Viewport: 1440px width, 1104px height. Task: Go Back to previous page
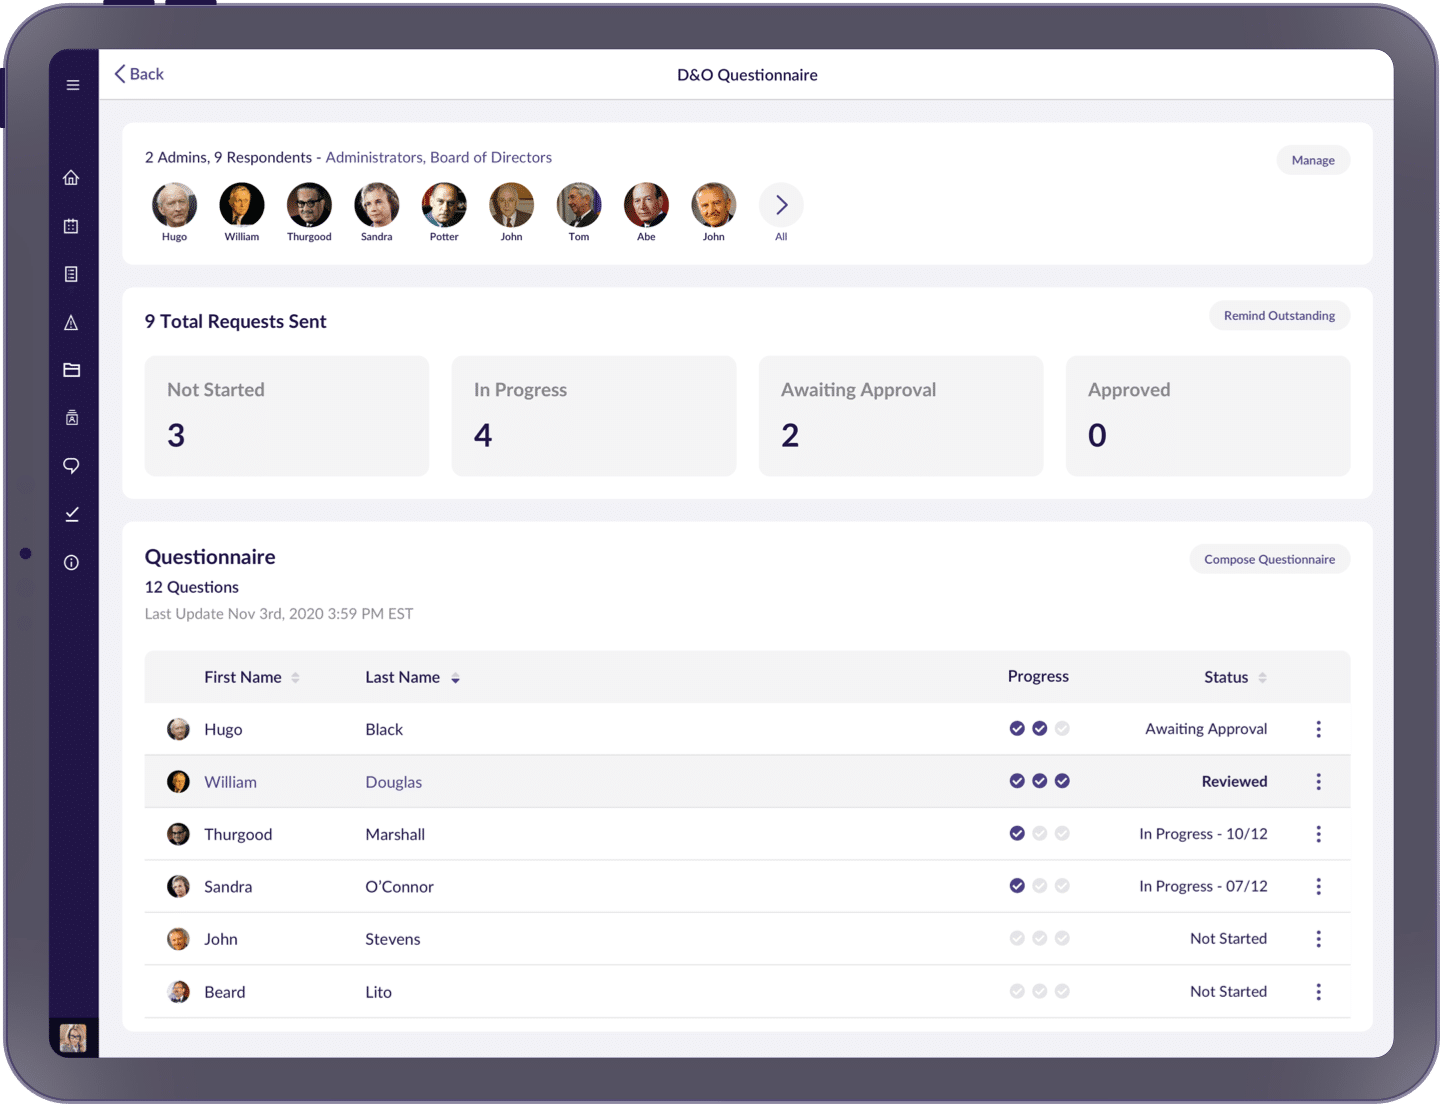(x=139, y=74)
